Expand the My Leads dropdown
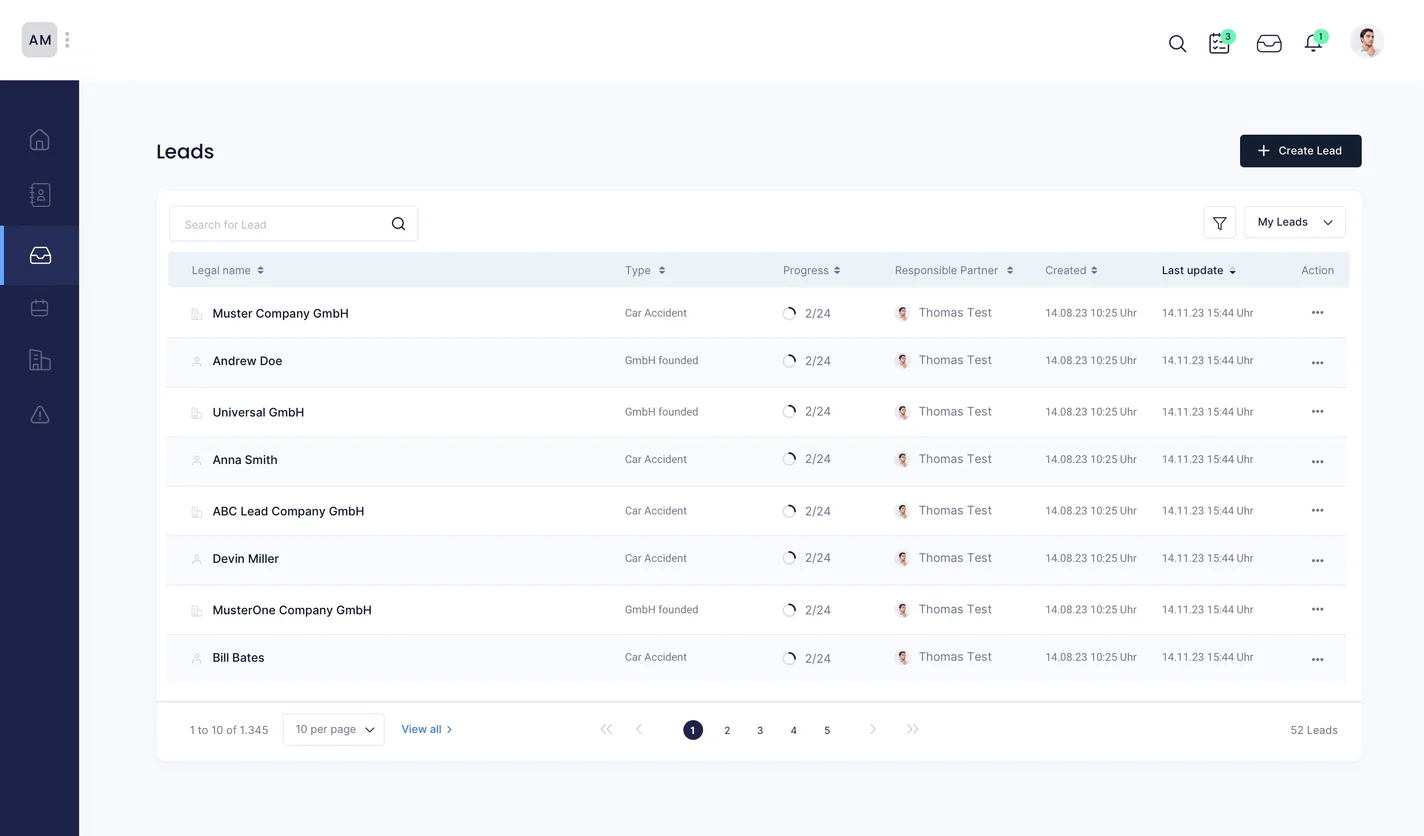The image size is (1424, 836). point(1294,222)
